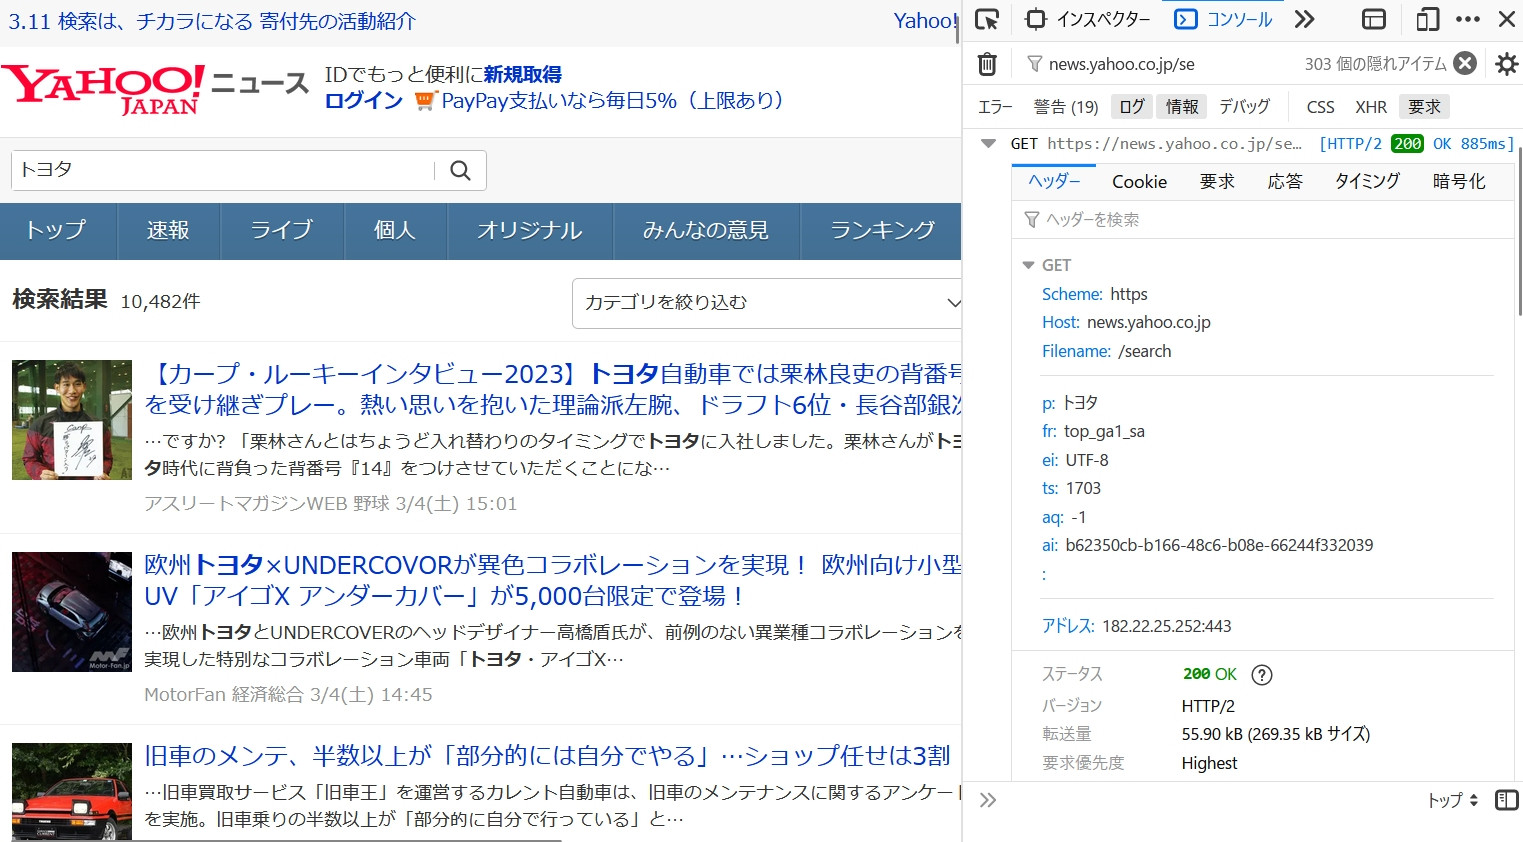This screenshot has width=1523, height=842.
Task: Open the オリジナル navigation tab
Action: [530, 230]
